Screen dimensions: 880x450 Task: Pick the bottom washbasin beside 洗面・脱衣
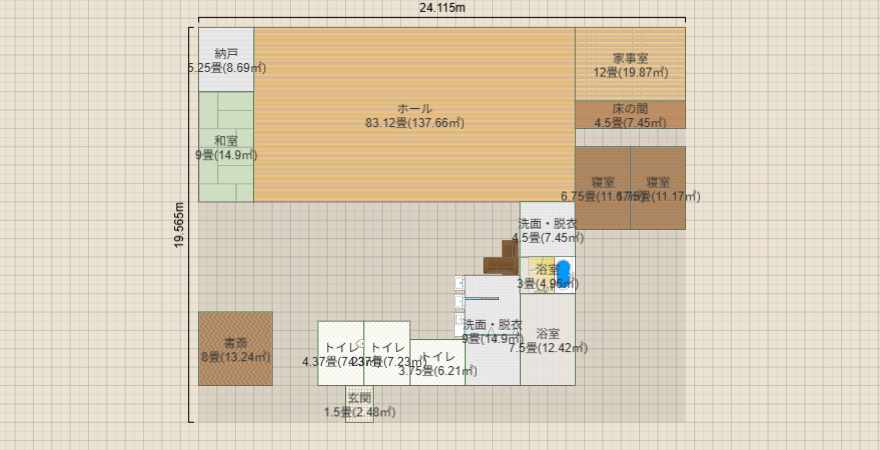(459, 324)
